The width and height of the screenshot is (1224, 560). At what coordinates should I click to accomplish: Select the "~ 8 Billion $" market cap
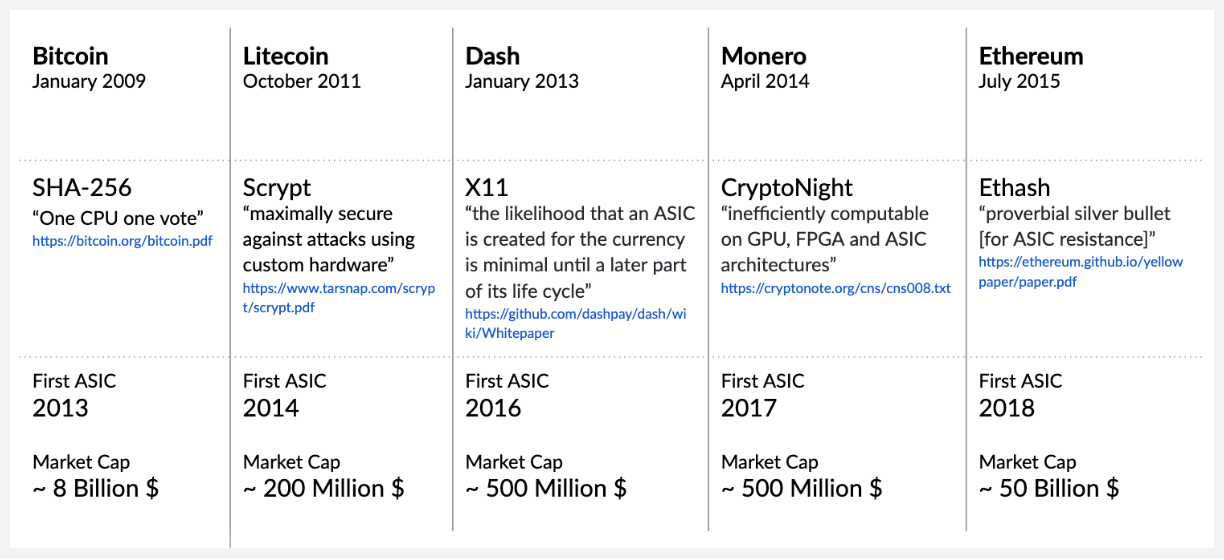click(95, 489)
